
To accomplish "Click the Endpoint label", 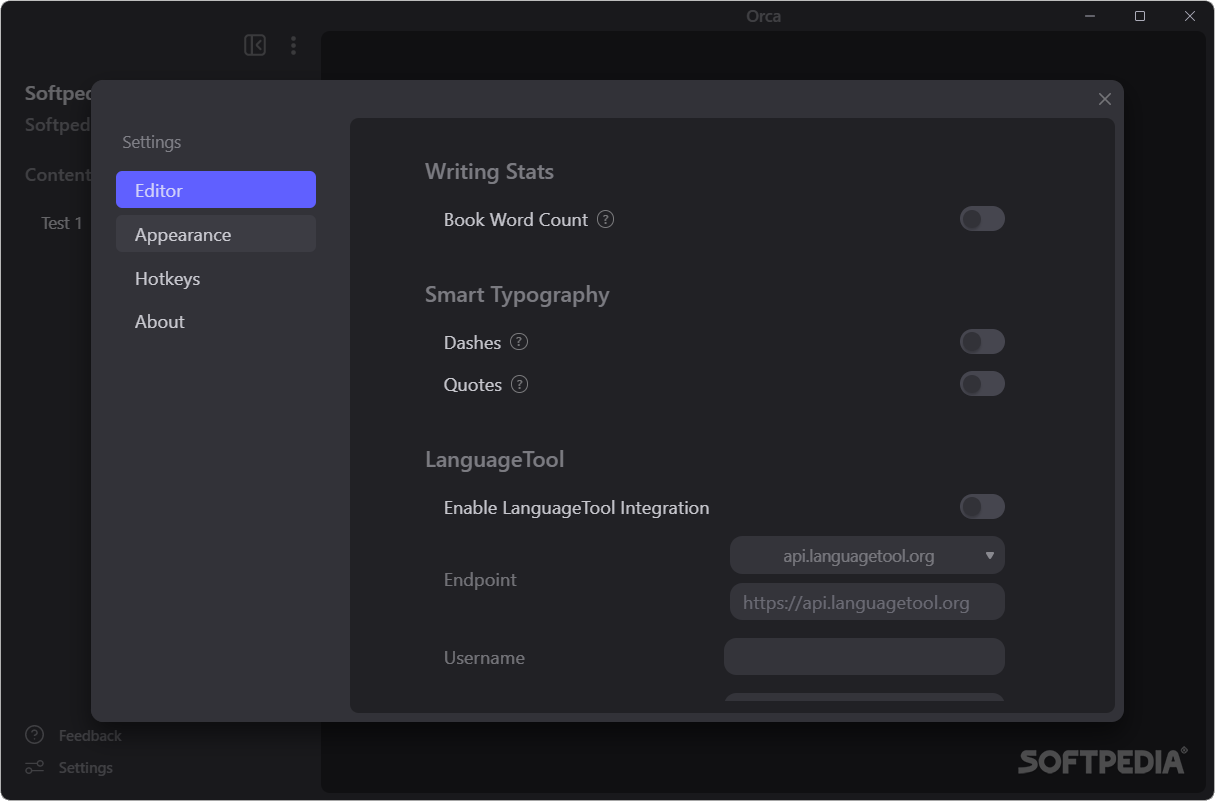I will pyautogui.click(x=480, y=579).
